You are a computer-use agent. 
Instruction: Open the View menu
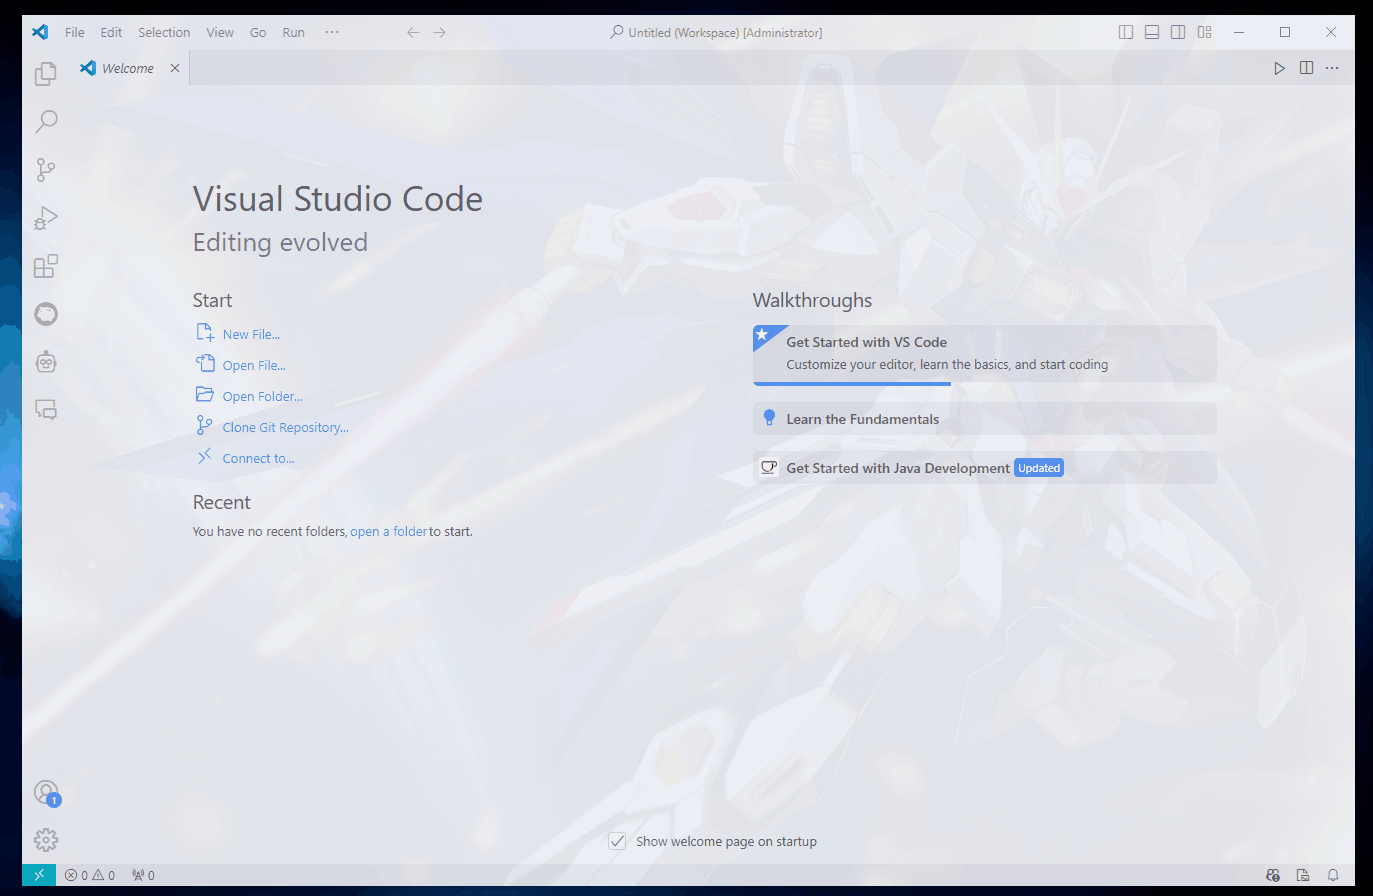click(x=220, y=32)
